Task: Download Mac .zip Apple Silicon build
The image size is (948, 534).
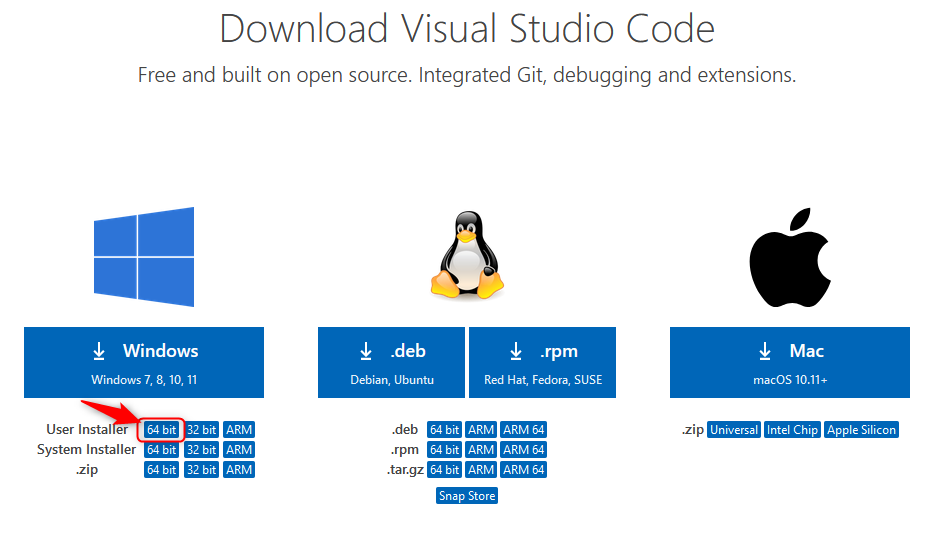Action: (861, 429)
